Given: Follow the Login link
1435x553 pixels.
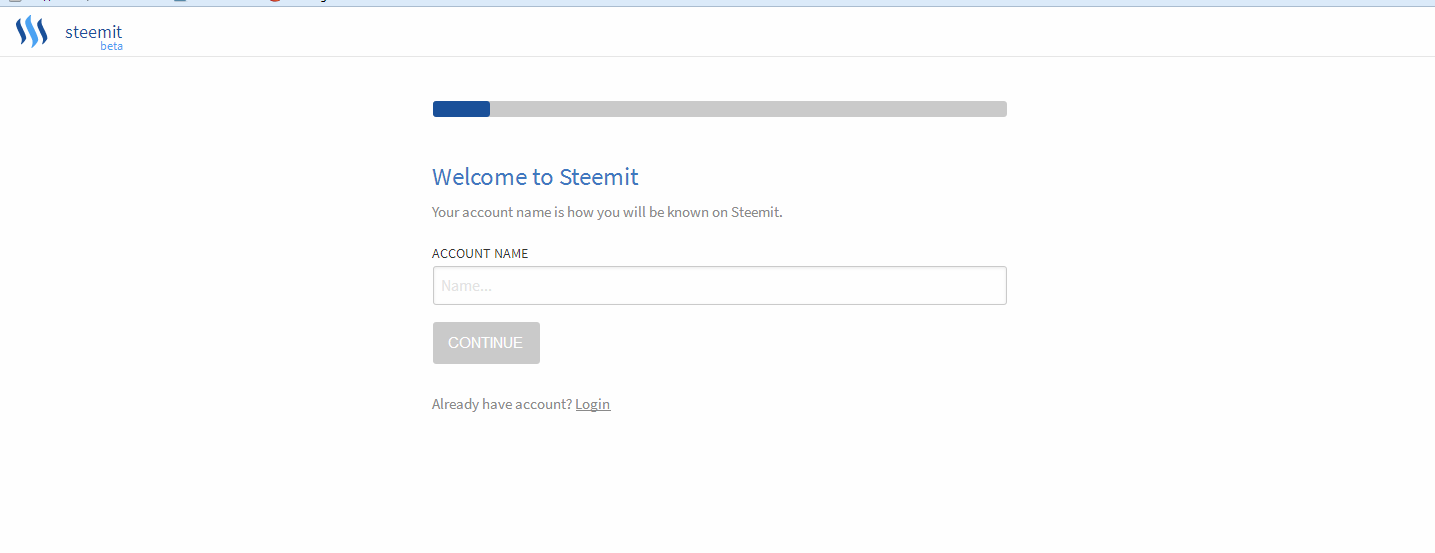Looking at the screenshot, I should coord(592,404).
